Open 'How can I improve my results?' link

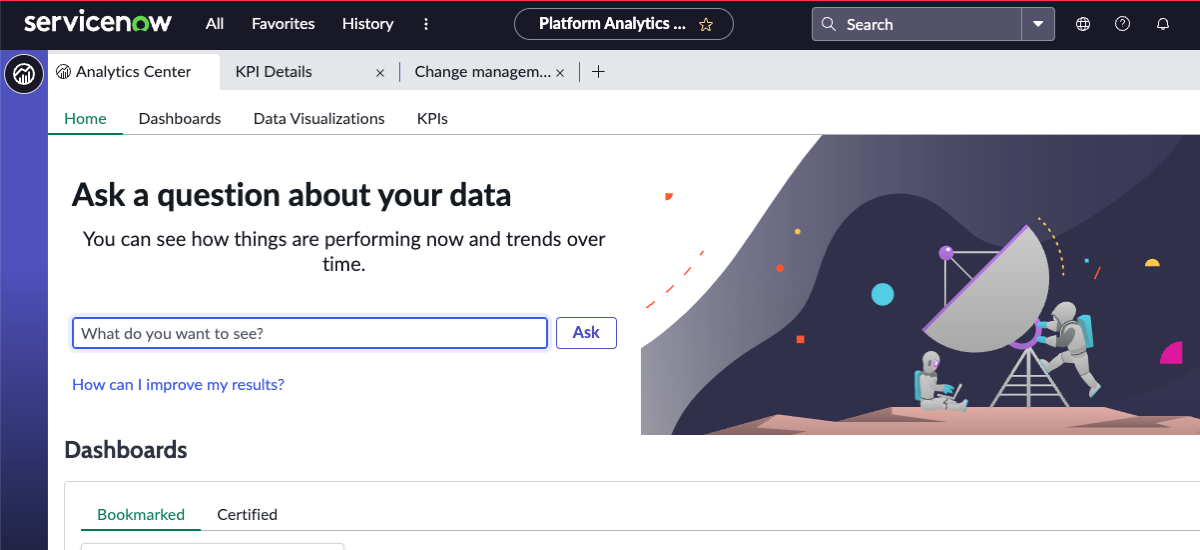pos(178,385)
